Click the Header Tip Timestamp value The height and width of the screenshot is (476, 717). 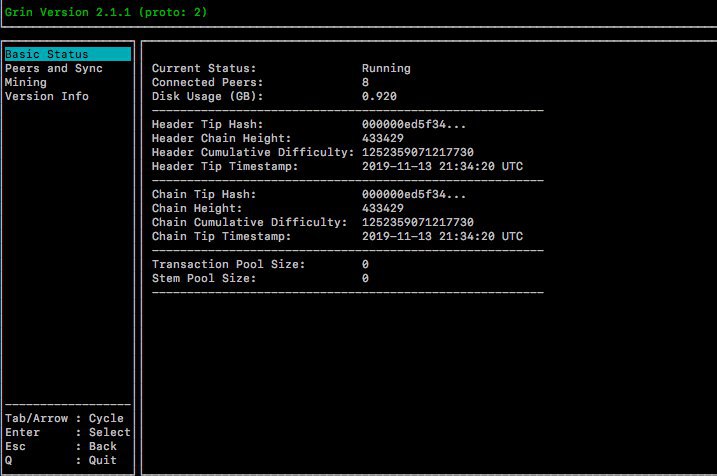442,166
